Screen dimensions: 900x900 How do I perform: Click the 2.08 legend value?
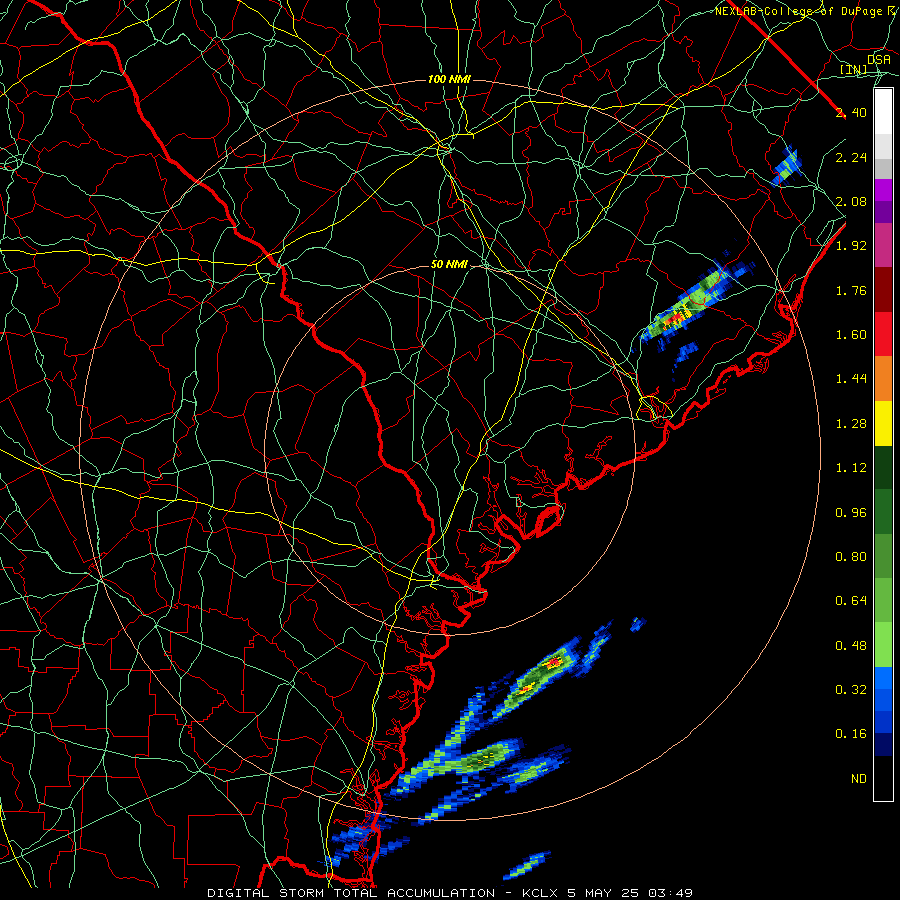(851, 201)
